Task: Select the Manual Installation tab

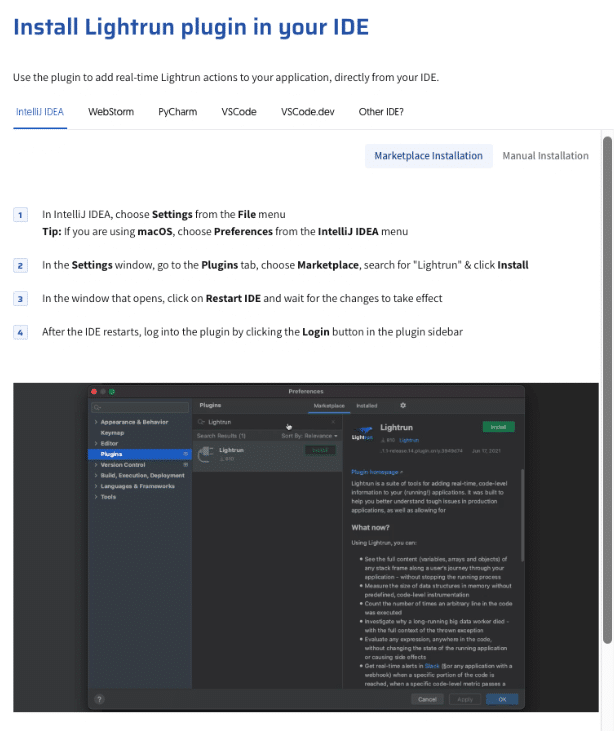Action: pyautogui.click(x=545, y=156)
